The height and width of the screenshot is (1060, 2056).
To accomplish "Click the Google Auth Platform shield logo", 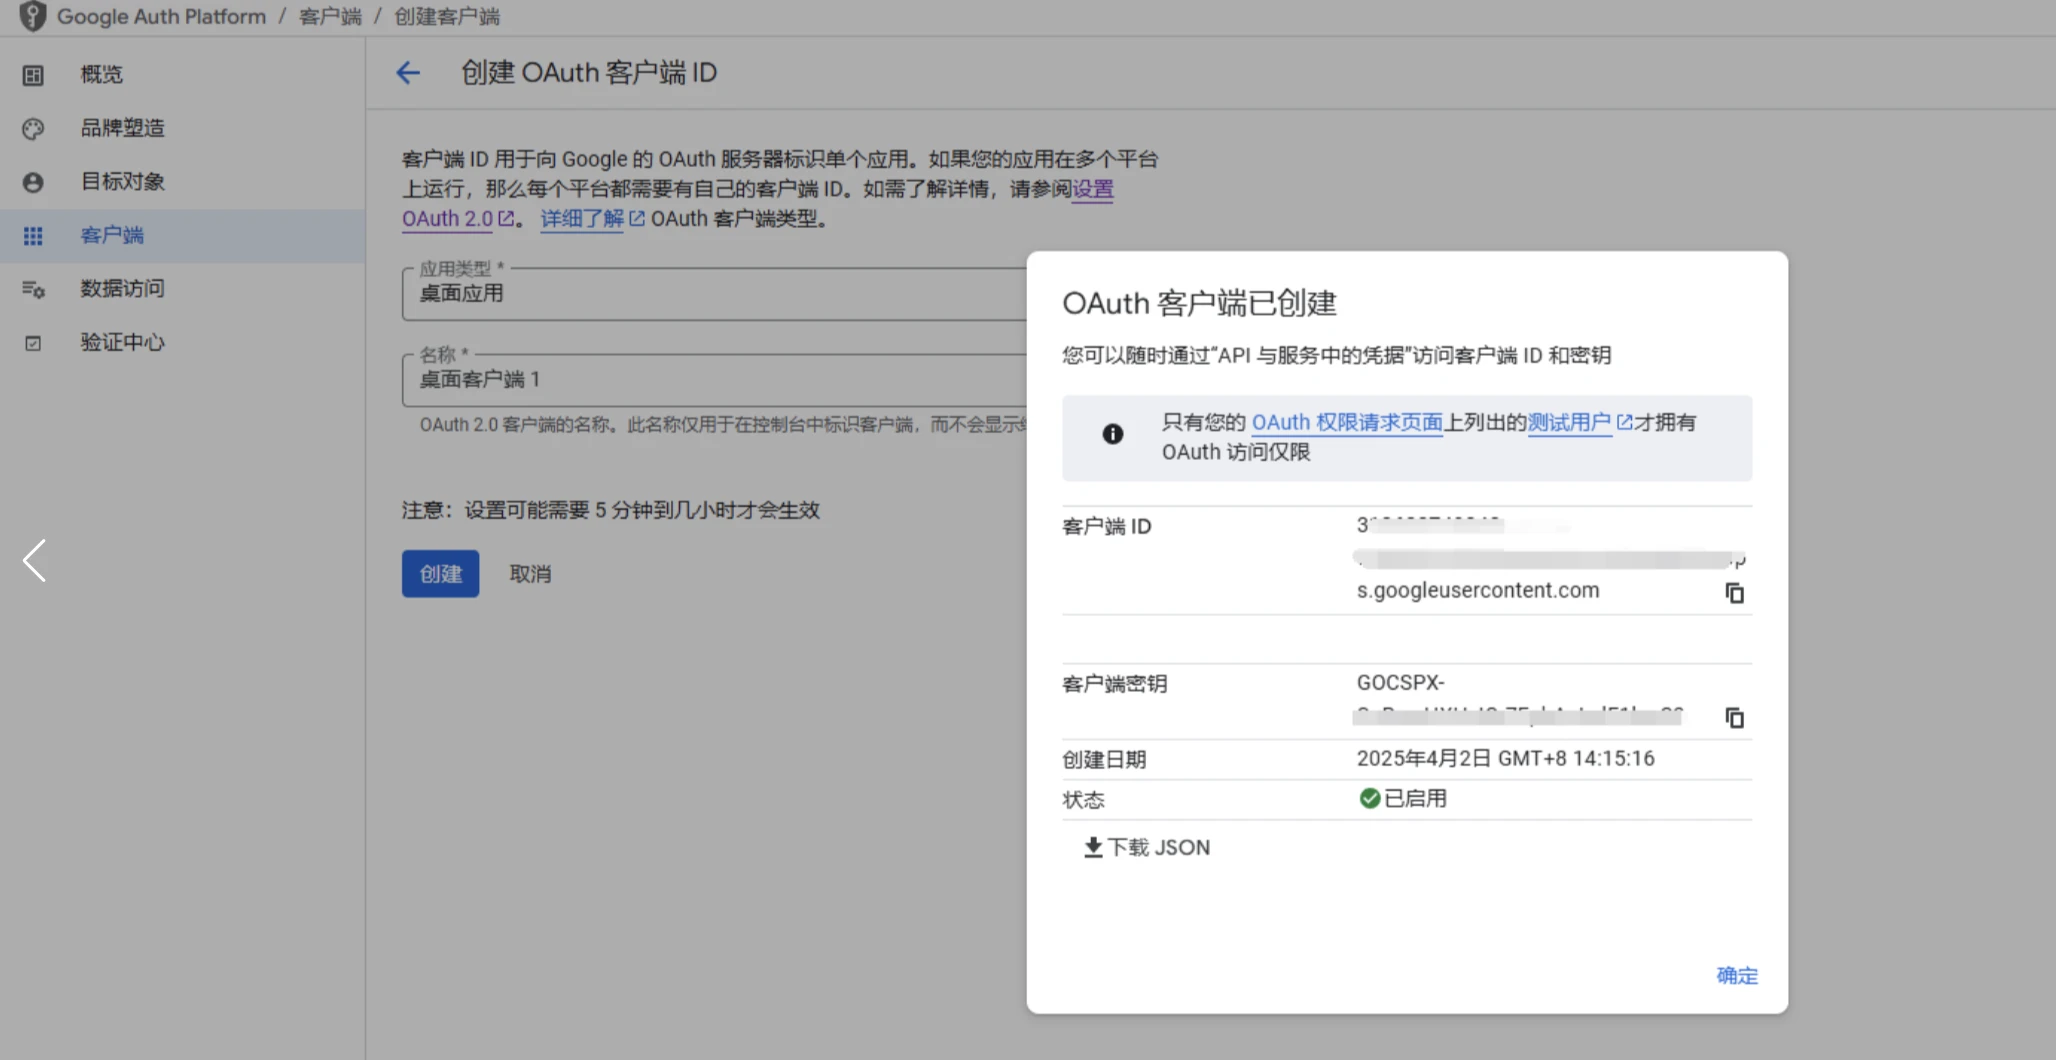I will 33,16.
